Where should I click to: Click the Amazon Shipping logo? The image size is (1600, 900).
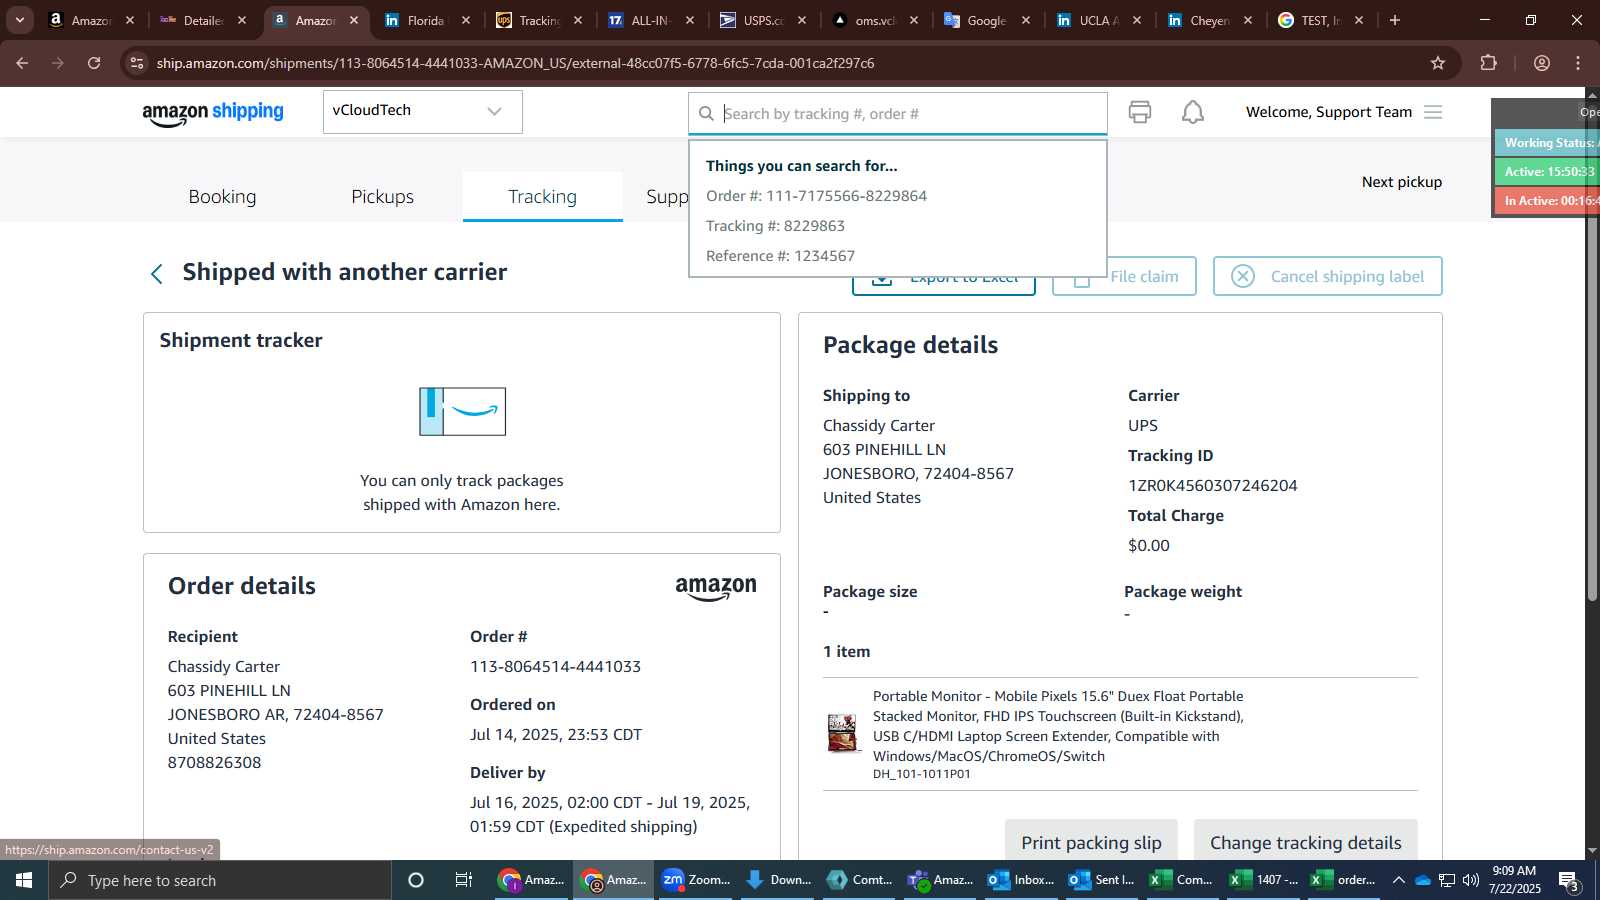point(213,113)
